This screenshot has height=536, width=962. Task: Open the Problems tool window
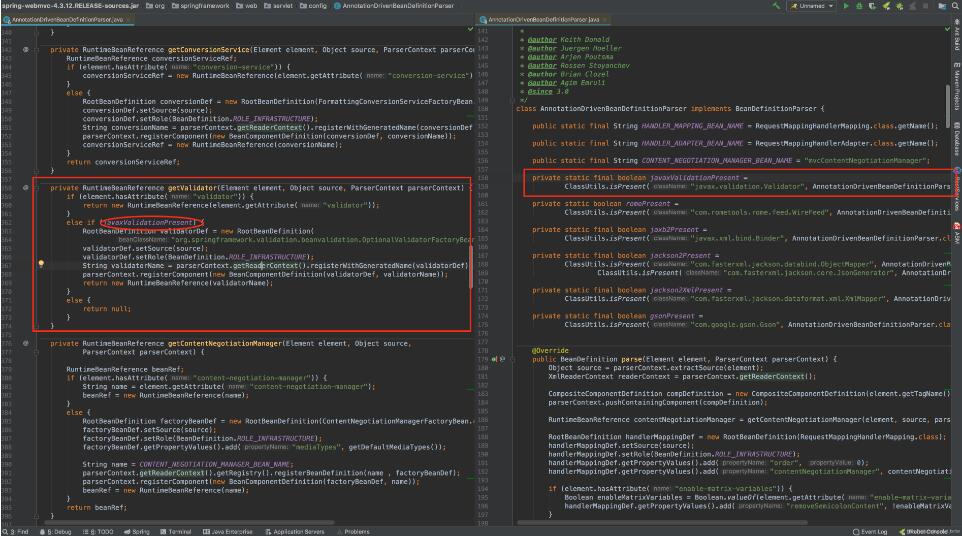(353, 532)
